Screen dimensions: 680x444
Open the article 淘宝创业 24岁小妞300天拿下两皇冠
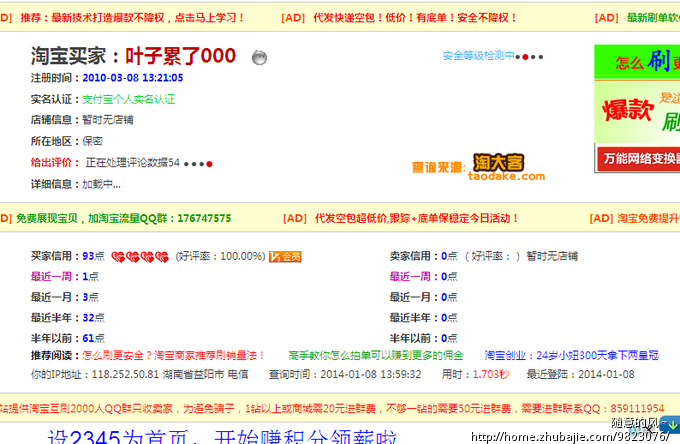coord(572,356)
